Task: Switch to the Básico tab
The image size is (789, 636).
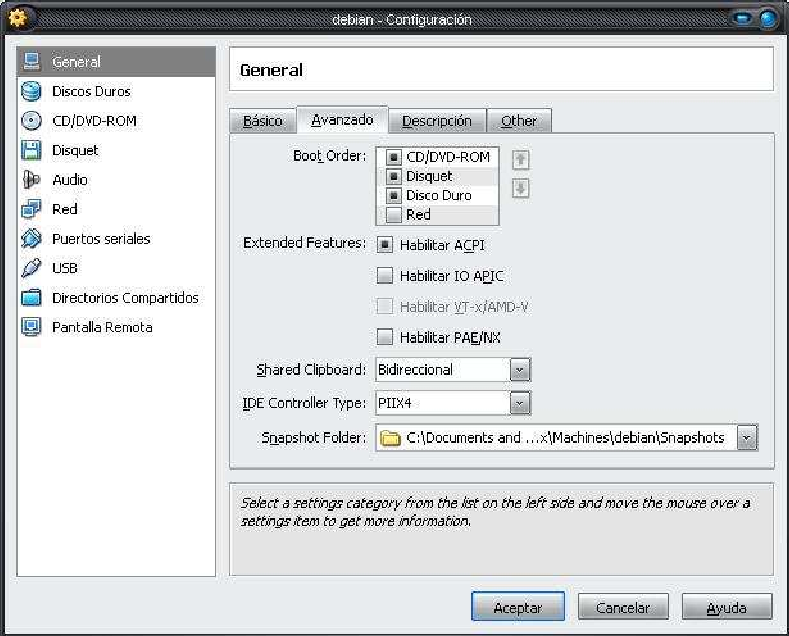Action: (x=262, y=121)
